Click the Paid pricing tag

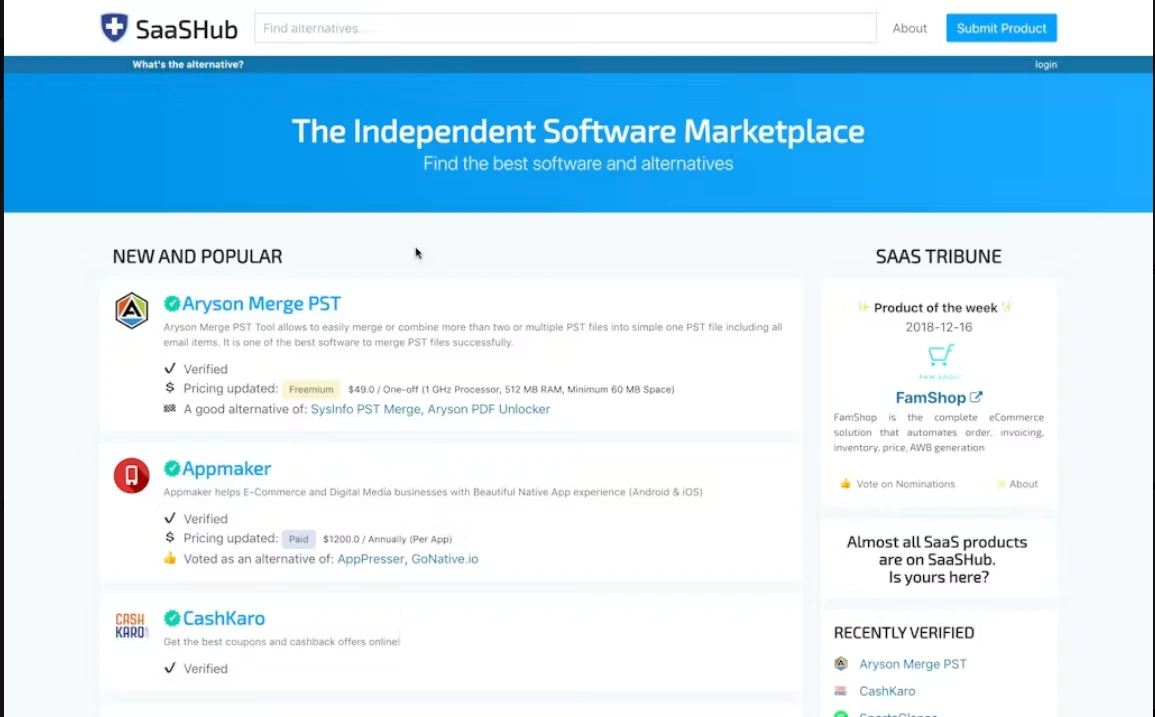coord(298,539)
